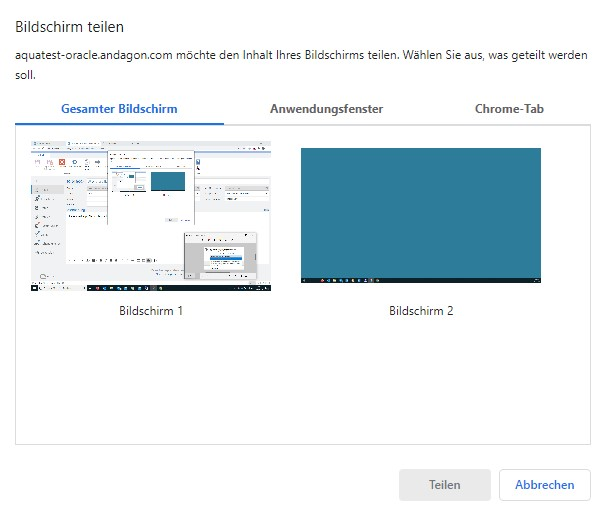Click the Bildschirm 1 caption label
606x516 pixels.
click(150, 311)
